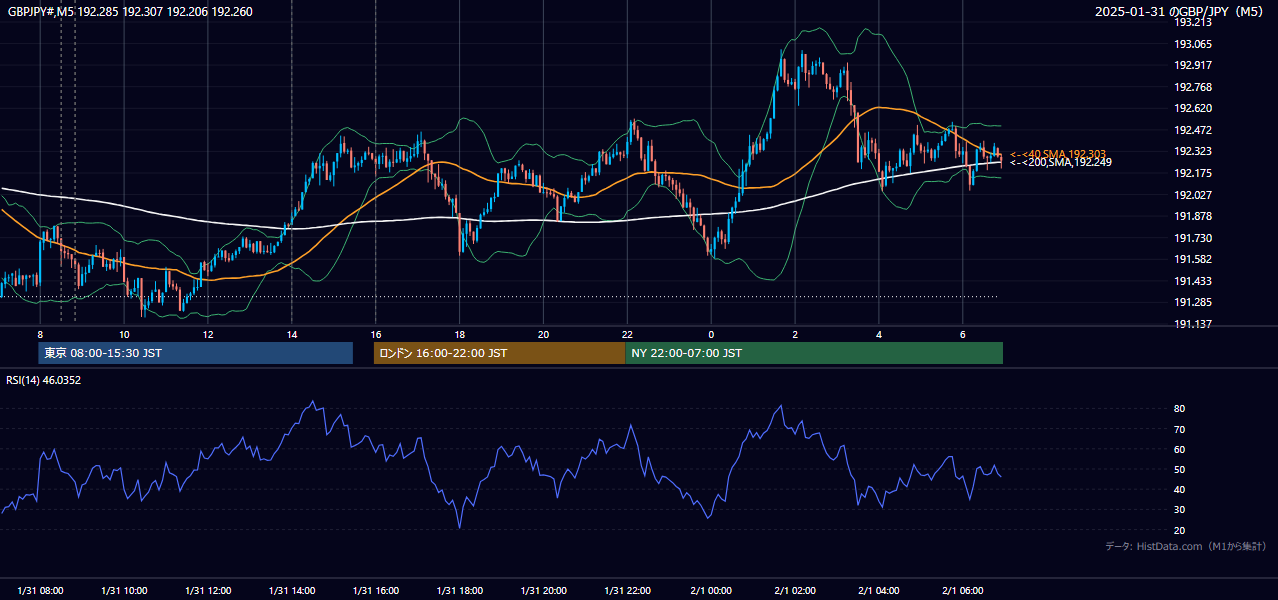Image resolution: width=1278 pixels, height=600 pixels.
Task: Click price axis value 192.323
Action: 1193,151
